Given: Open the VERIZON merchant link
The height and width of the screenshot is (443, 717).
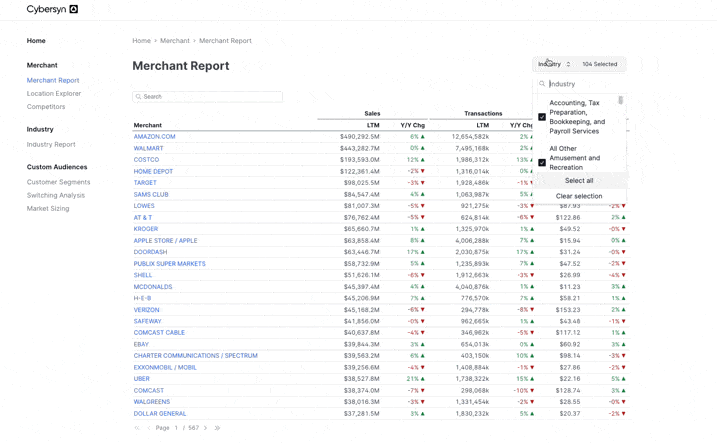Looking at the screenshot, I should click(146, 310).
